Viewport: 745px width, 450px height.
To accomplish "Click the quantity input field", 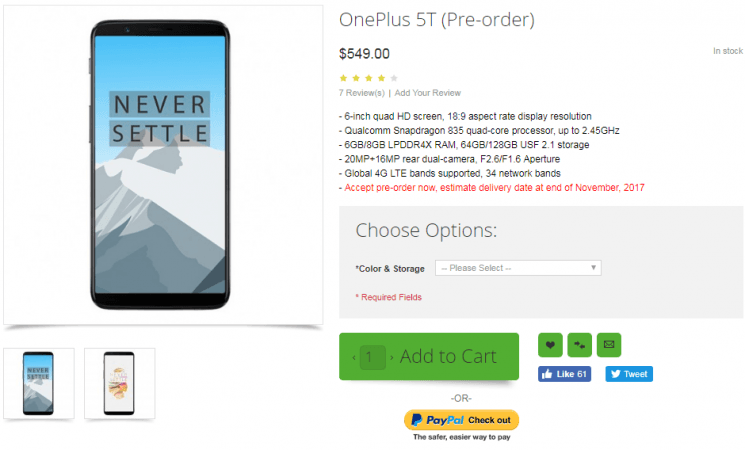I will (x=372, y=357).
